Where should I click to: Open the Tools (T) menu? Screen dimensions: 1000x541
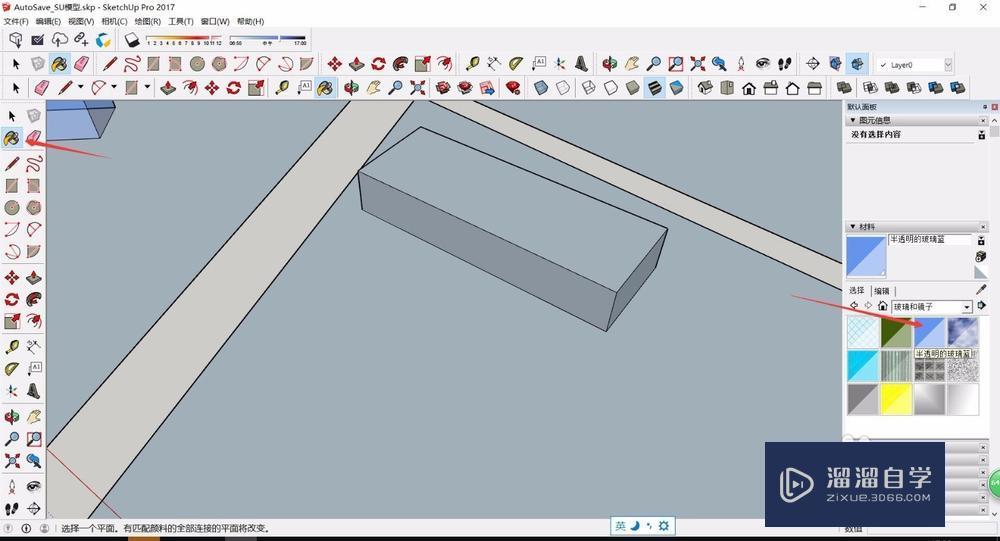[x=180, y=21]
